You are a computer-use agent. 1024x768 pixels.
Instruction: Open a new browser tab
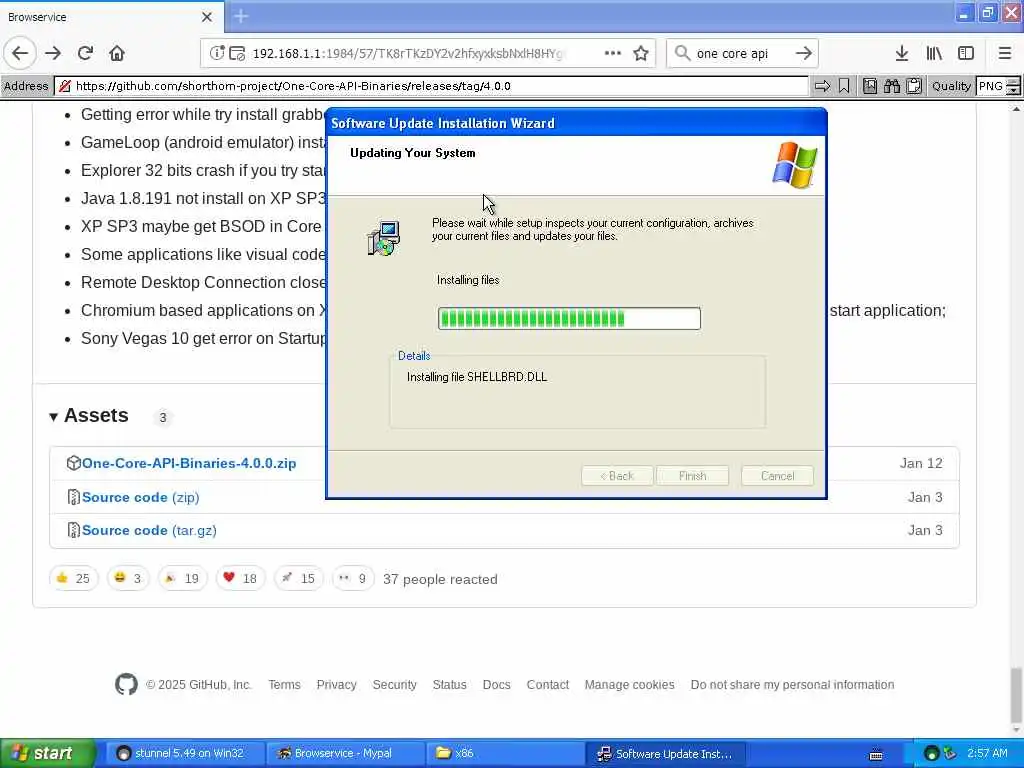pos(241,16)
